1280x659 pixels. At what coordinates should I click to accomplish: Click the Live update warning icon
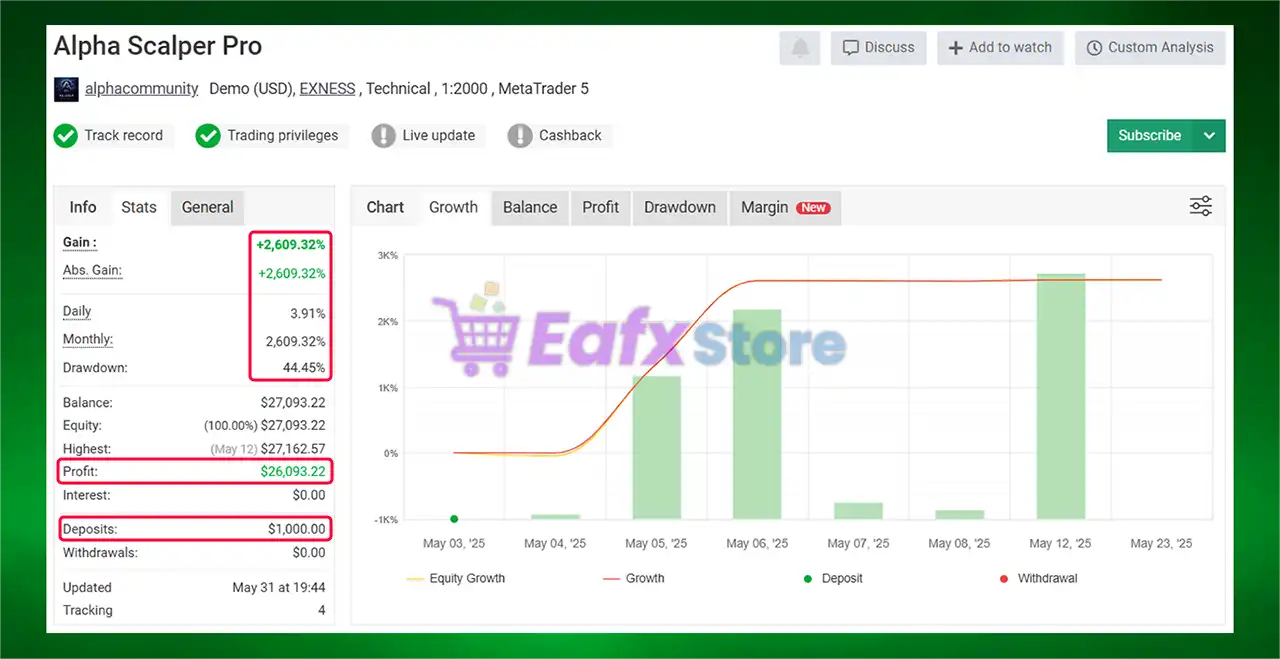click(x=383, y=136)
